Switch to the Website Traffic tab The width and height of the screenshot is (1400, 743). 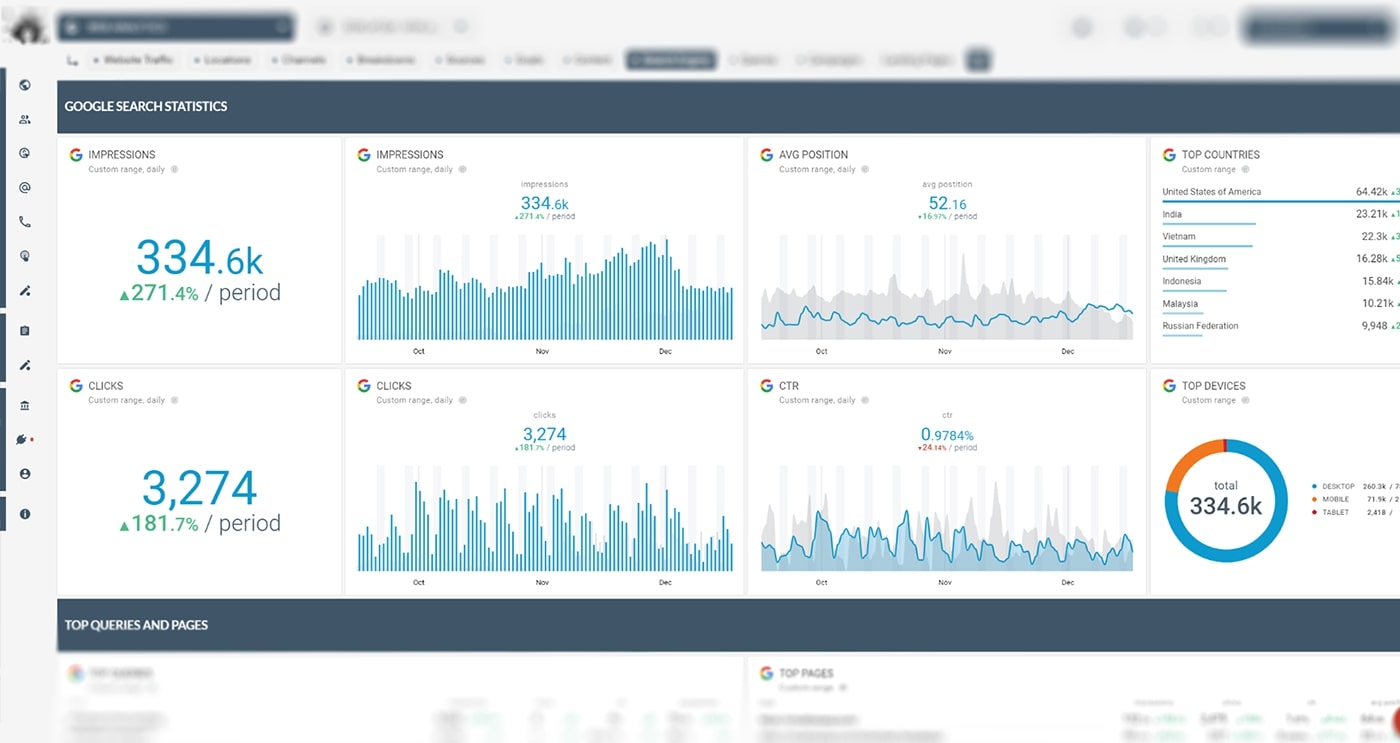click(133, 60)
